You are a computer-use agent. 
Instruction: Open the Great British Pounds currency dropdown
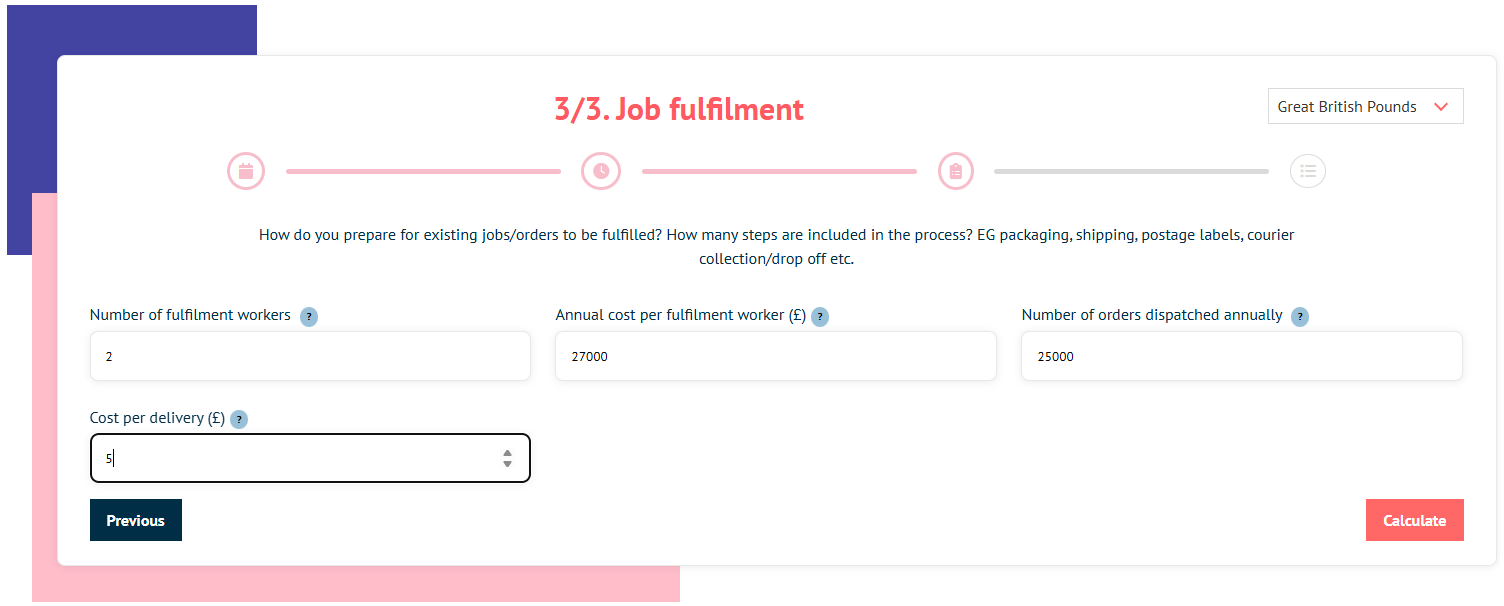(x=1365, y=107)
